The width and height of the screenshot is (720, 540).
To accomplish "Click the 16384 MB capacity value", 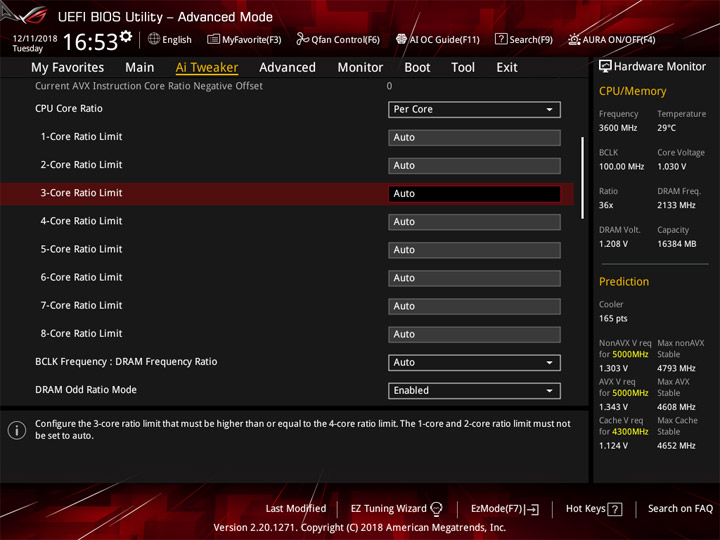I will (676, 244).
